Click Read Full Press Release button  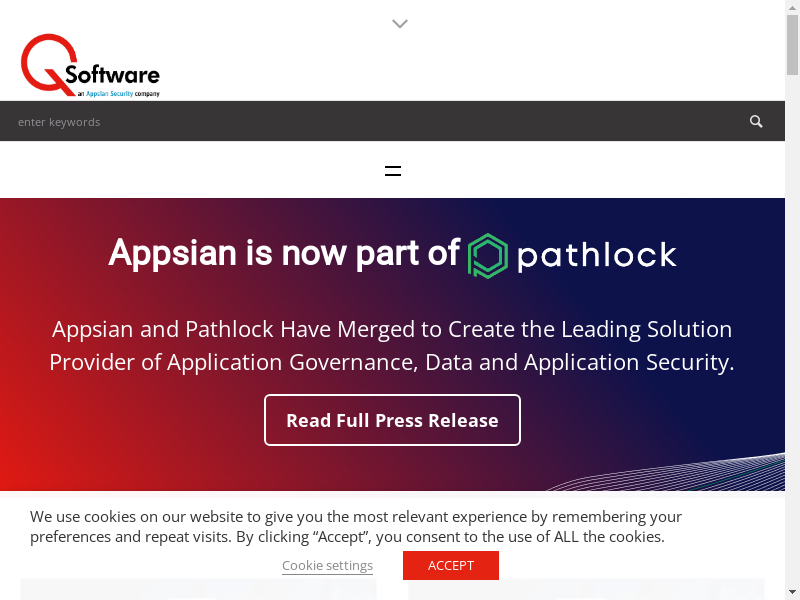(392, 420)
